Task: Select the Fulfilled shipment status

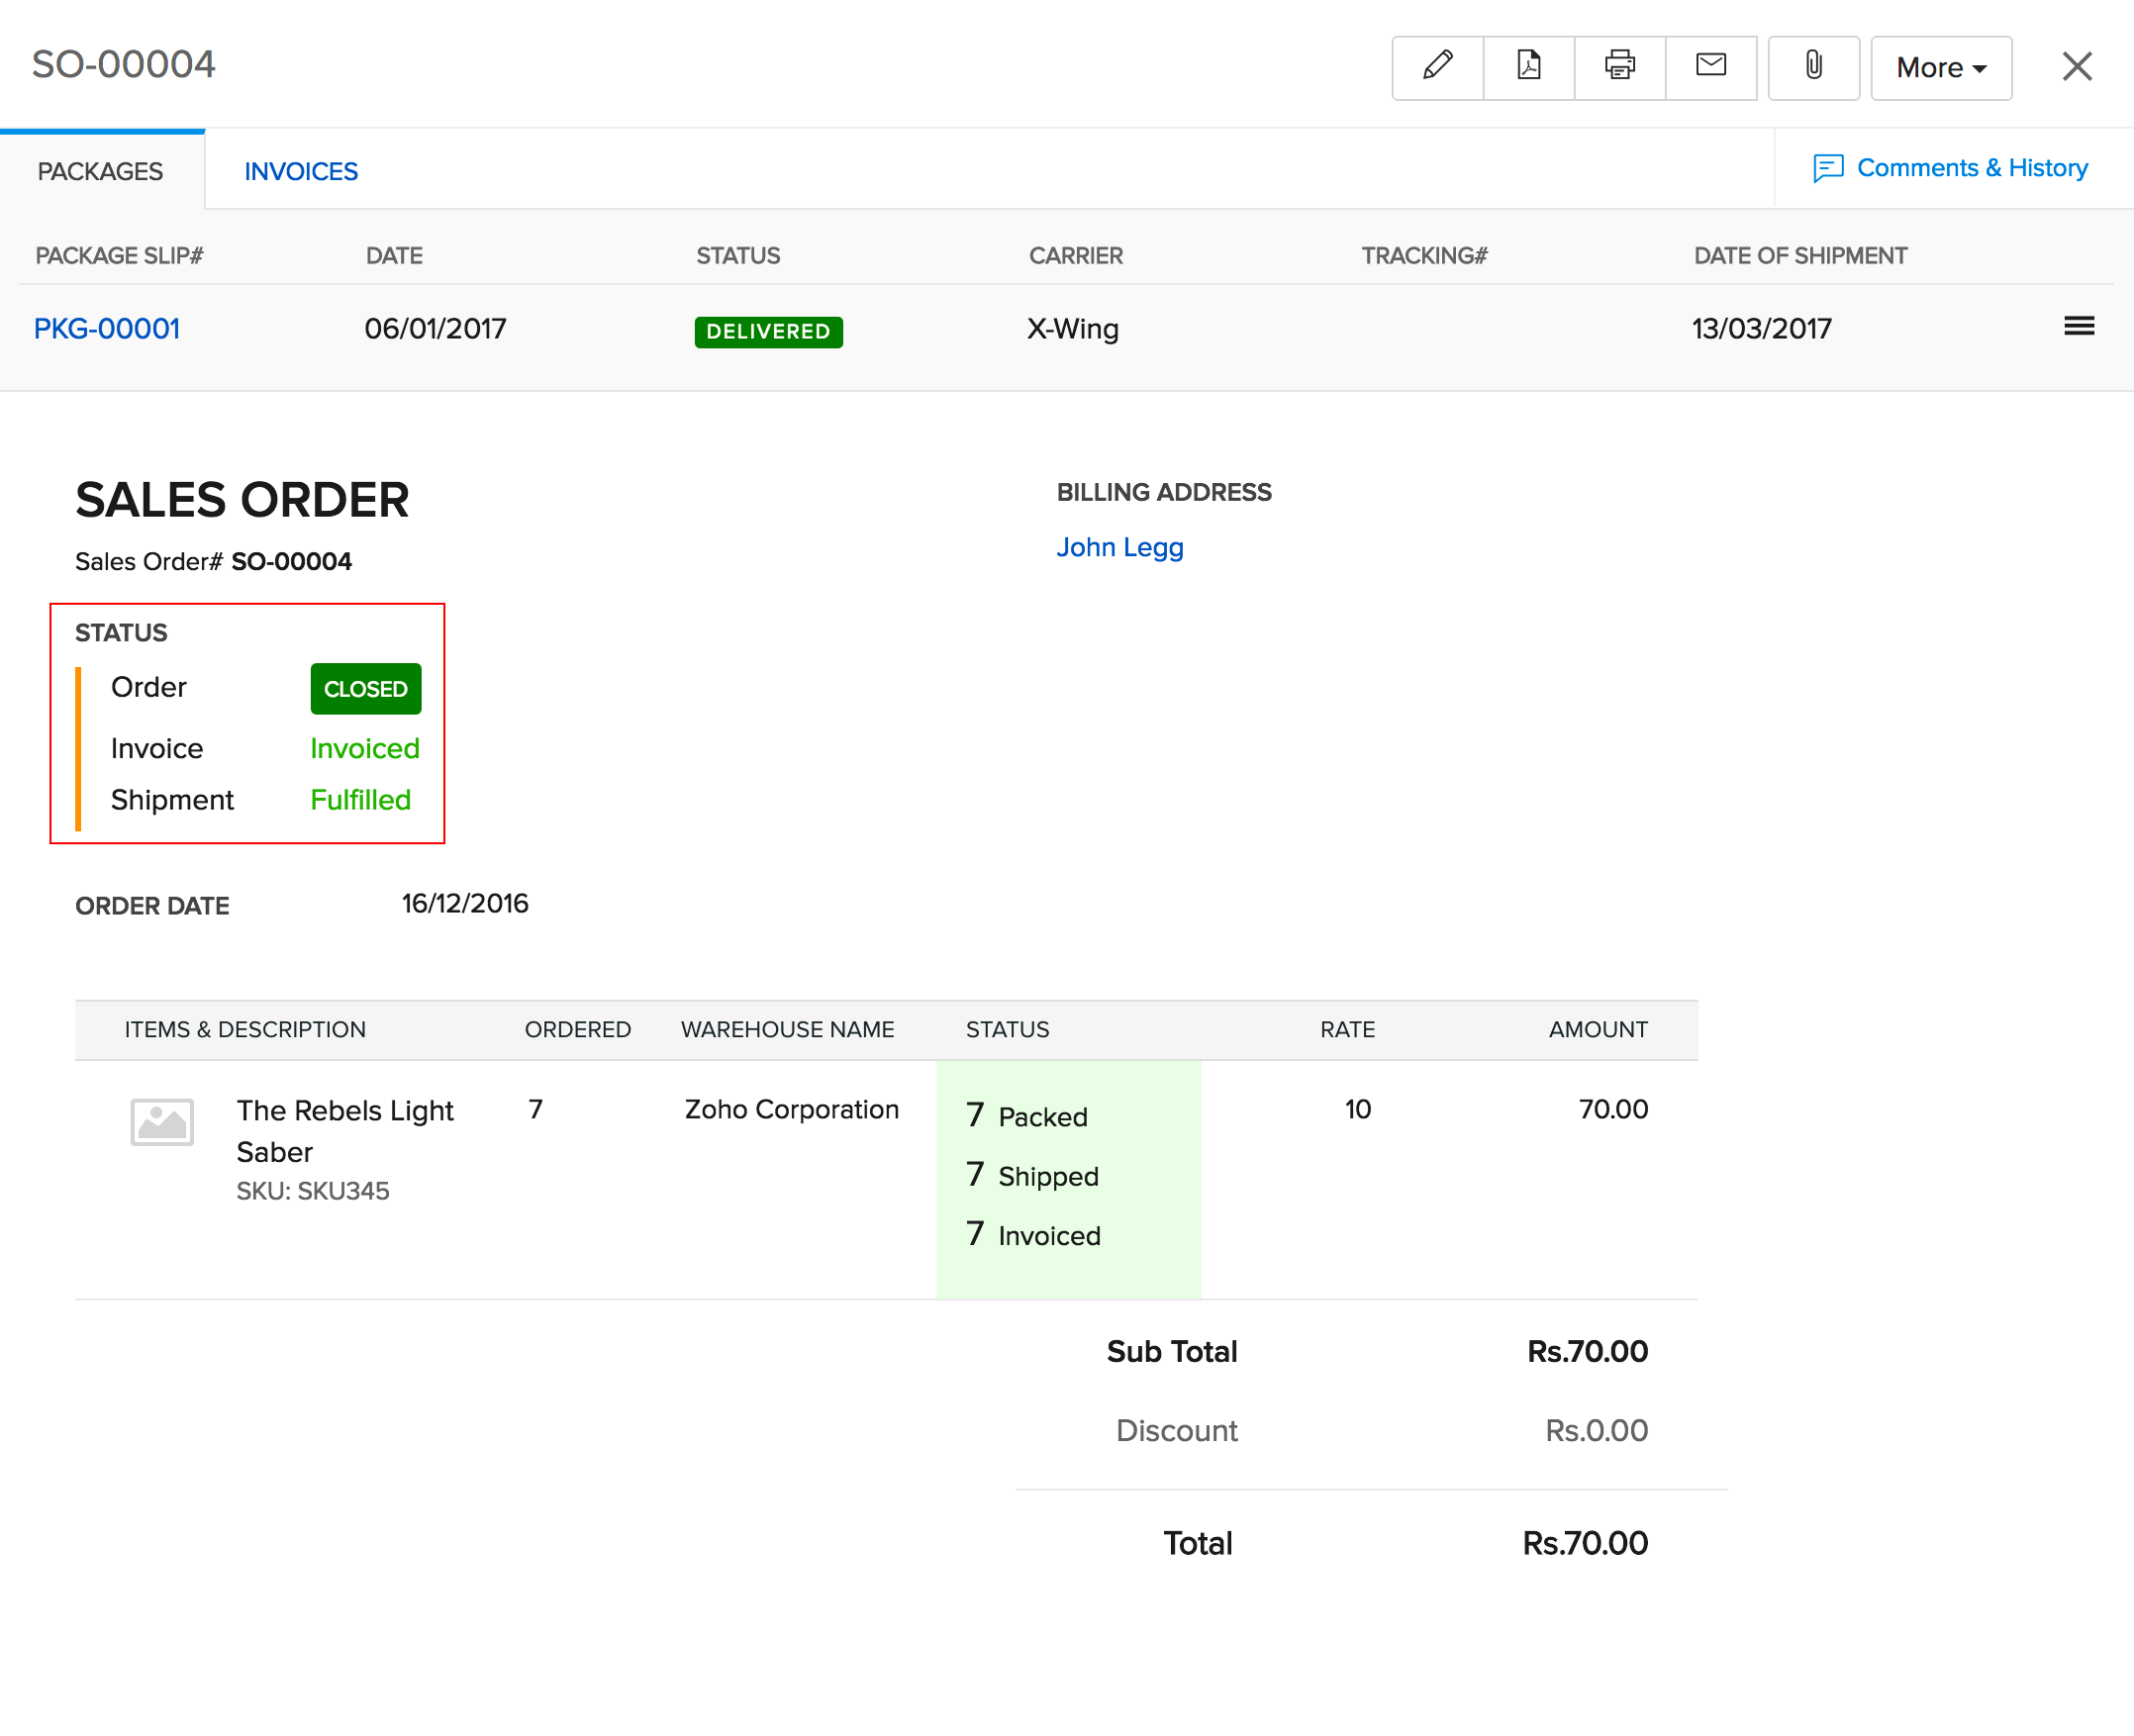Action: click(x=360, y=800)
